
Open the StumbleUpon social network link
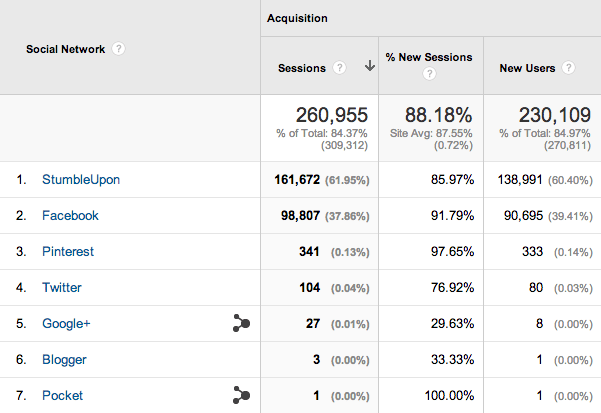click(81, 180)
